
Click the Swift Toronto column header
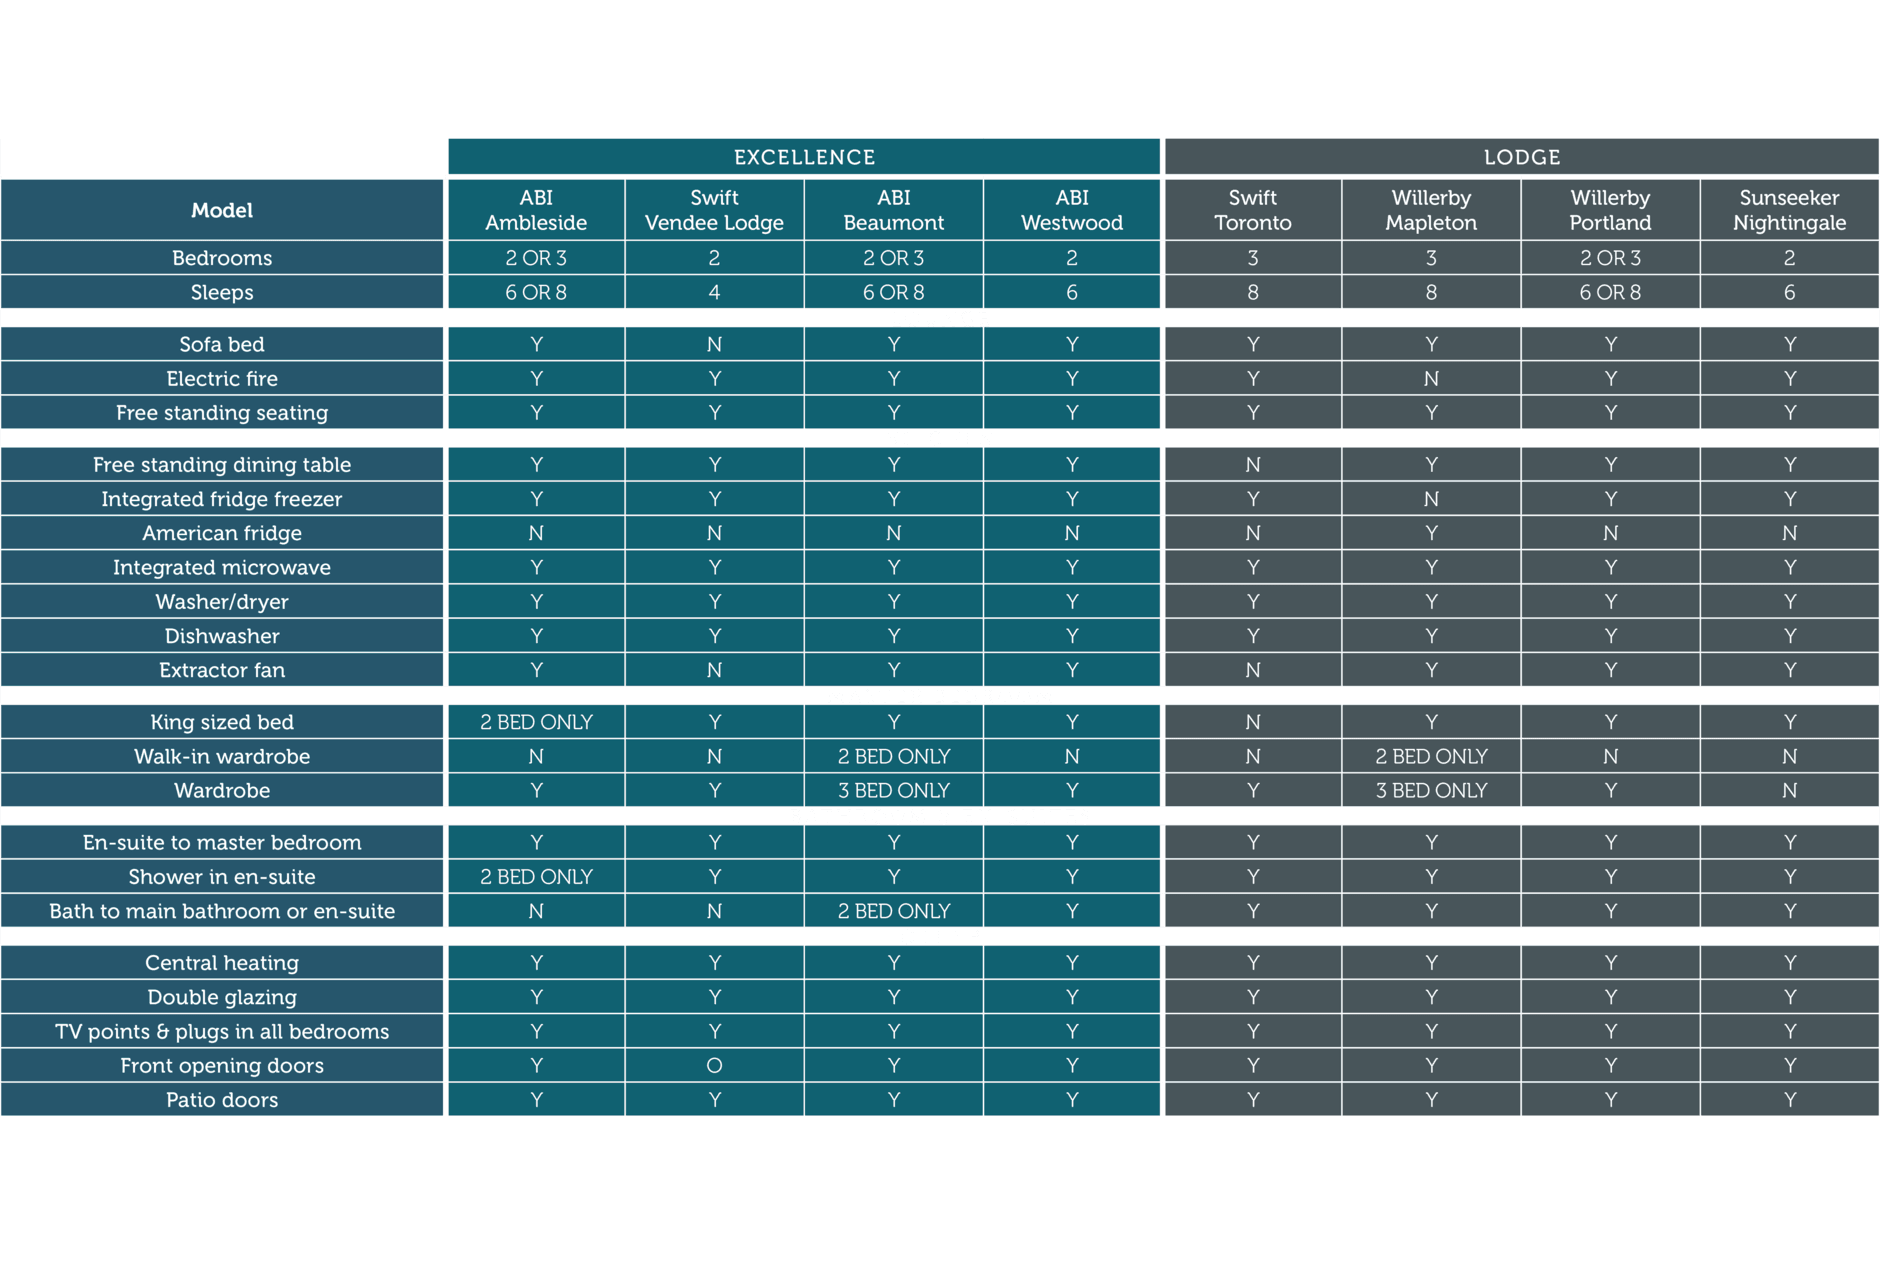pyautogui.click(x=1253, y=210)
